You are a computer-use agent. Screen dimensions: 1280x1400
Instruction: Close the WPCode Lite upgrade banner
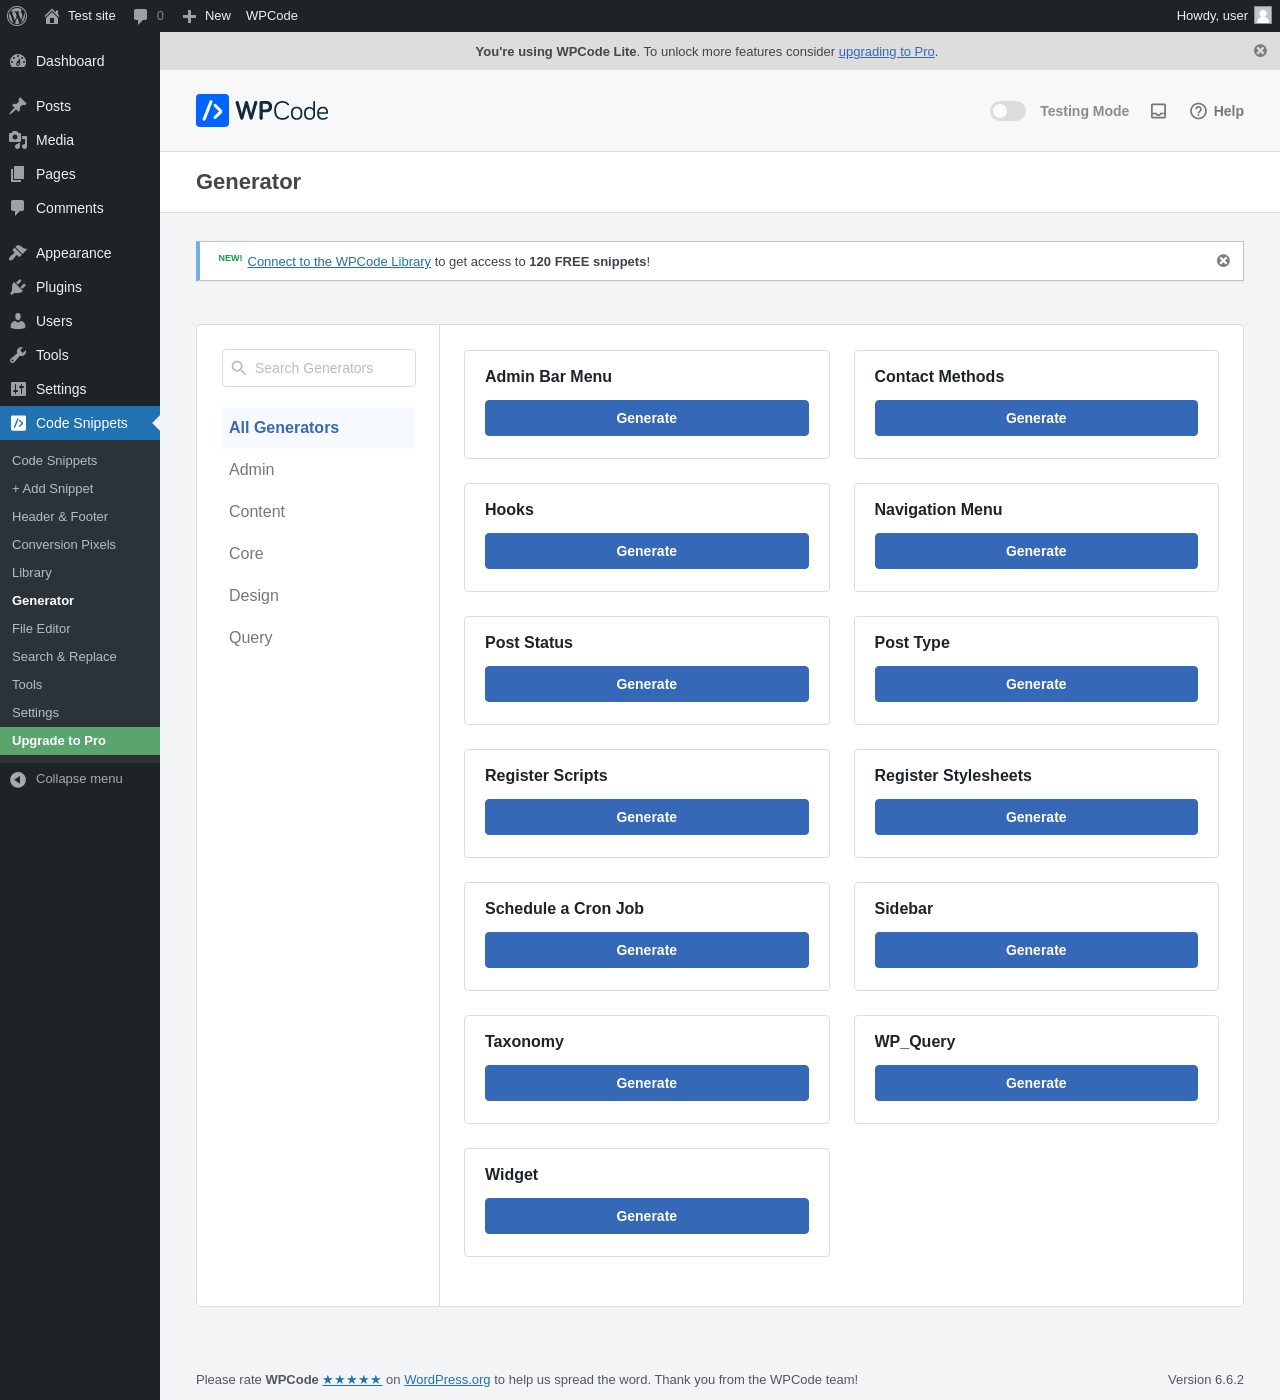pos(1260,51)
